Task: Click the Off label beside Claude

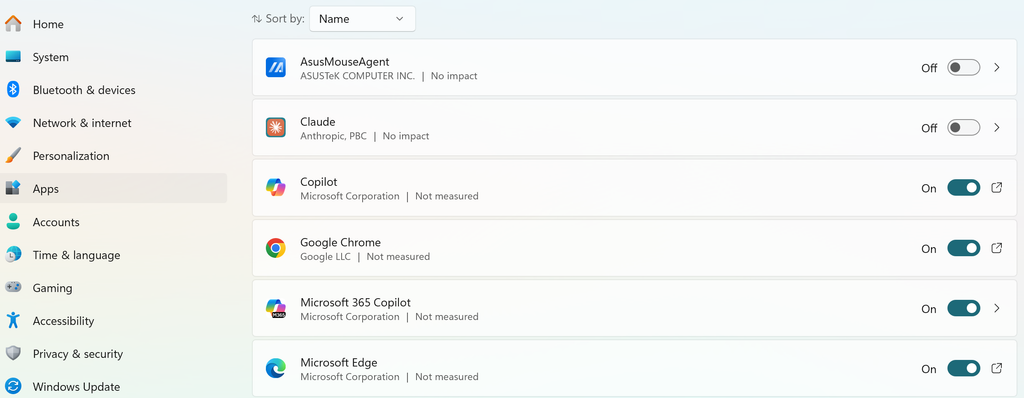Action: pos(929,128)
